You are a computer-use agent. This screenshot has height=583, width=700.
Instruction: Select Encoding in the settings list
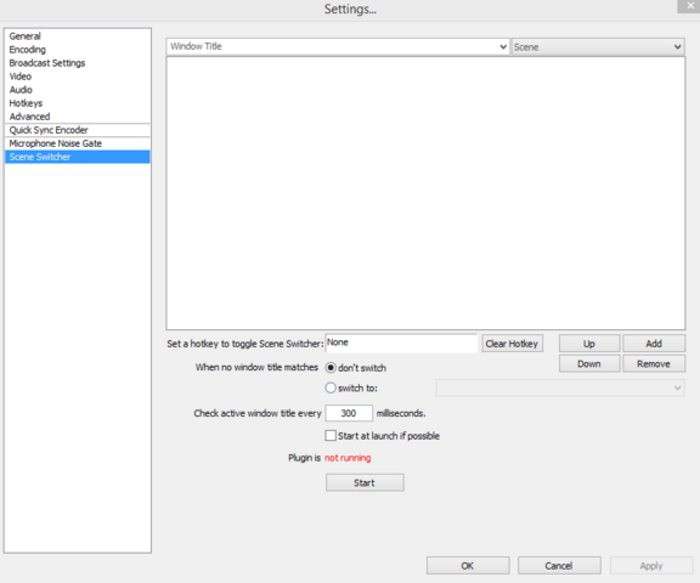[x=28, y=49]
